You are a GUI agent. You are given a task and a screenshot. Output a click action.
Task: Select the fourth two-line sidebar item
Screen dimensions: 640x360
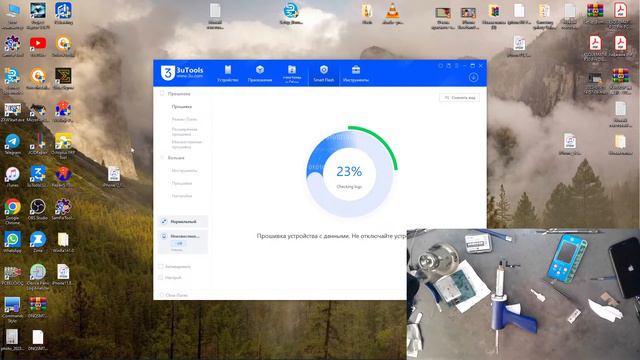point(187,144)
